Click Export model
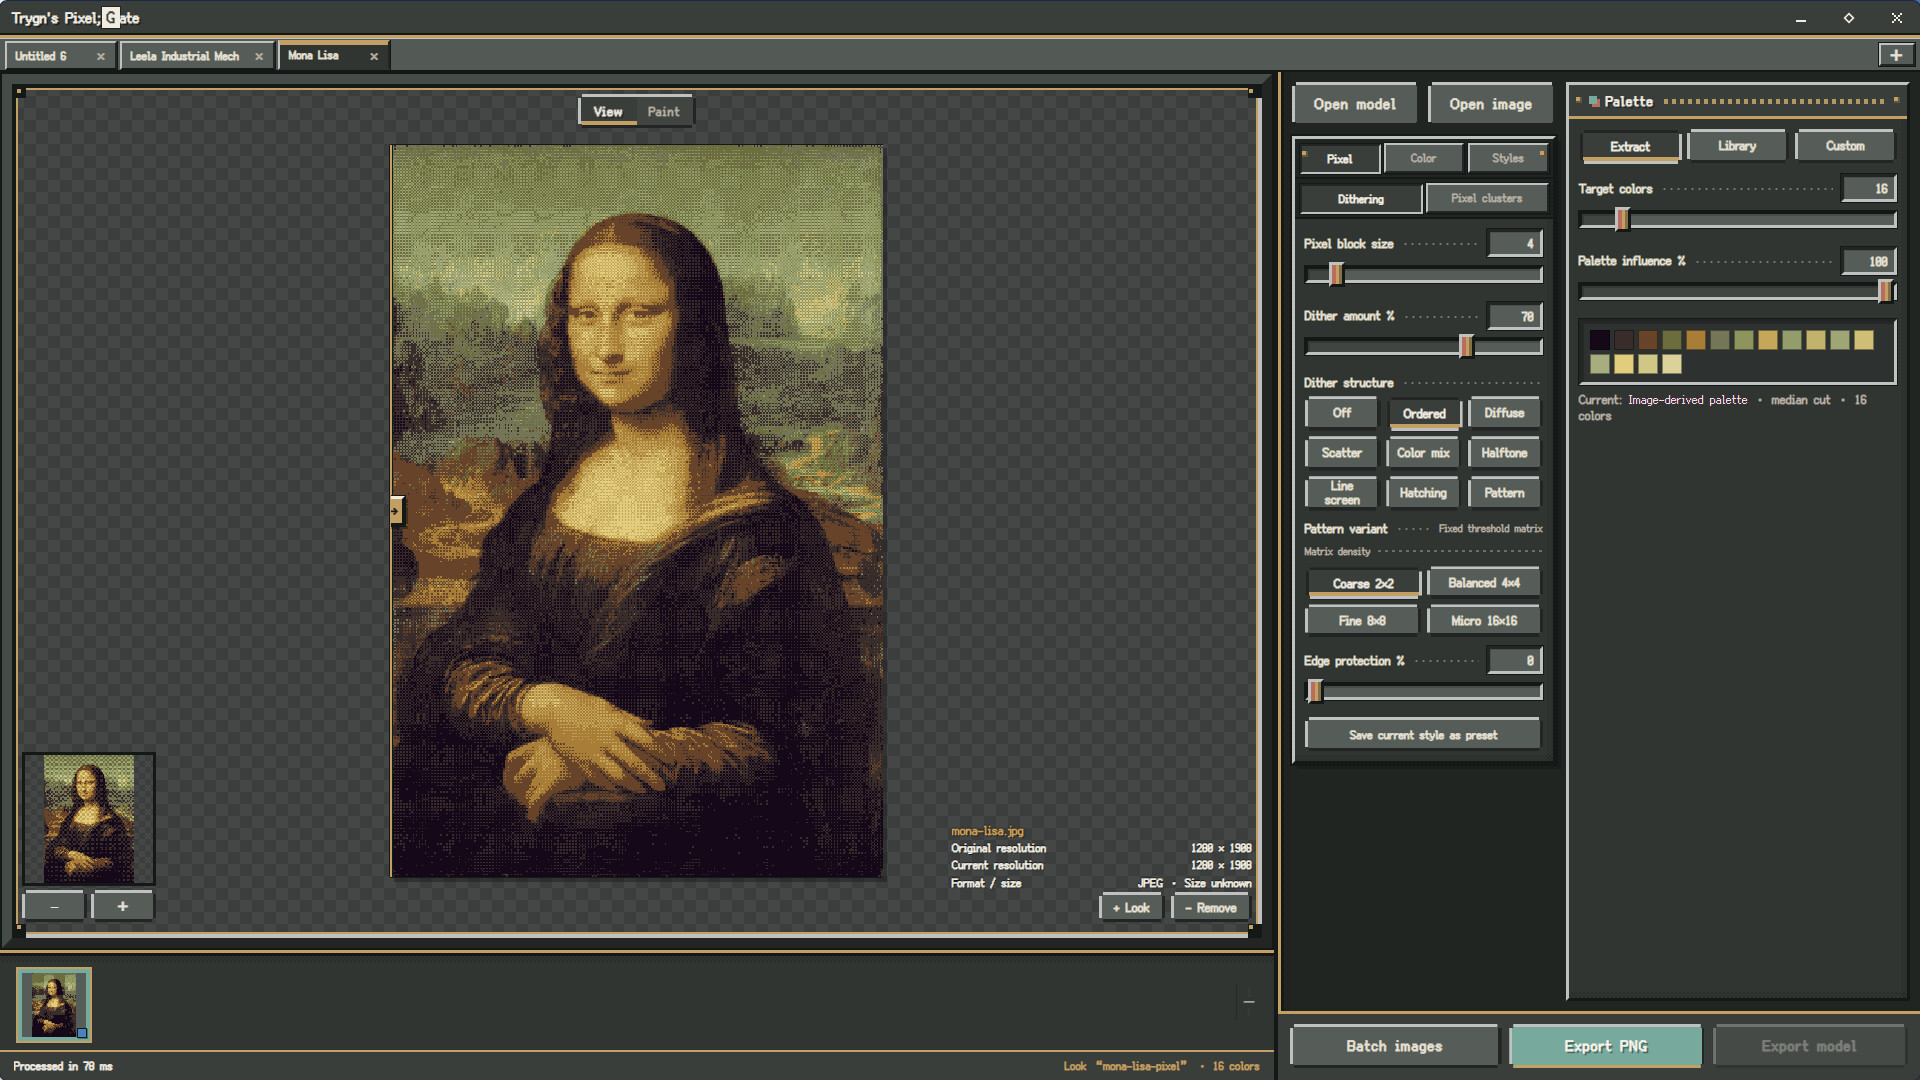 [x=1808, y=1046]
